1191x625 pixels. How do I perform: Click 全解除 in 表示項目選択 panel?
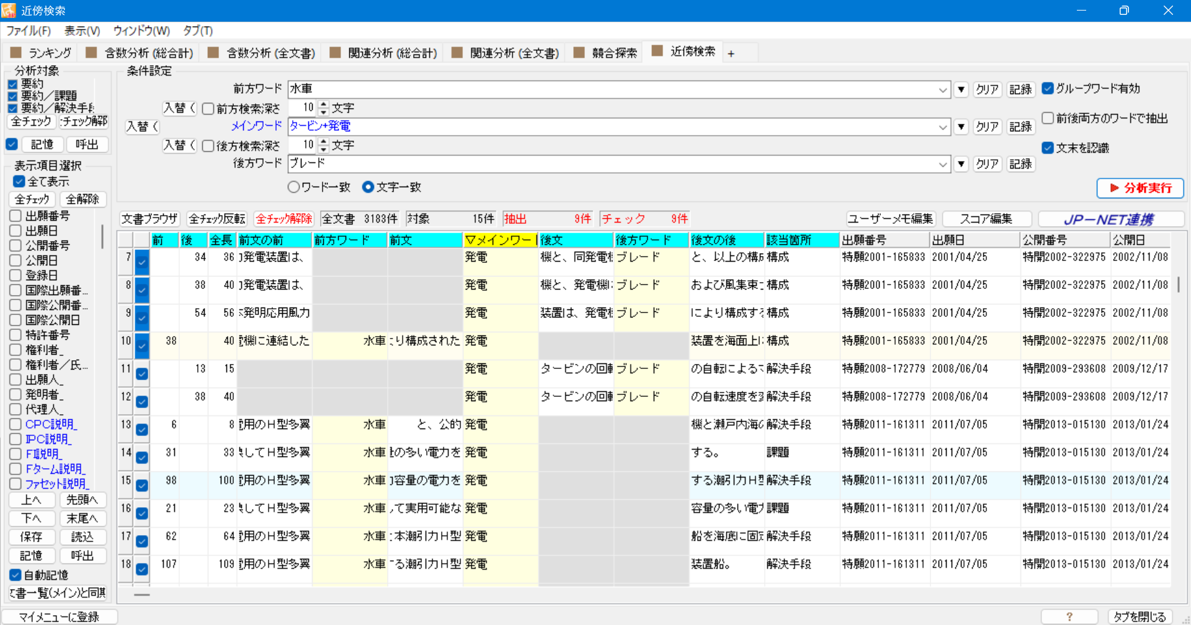82,200
